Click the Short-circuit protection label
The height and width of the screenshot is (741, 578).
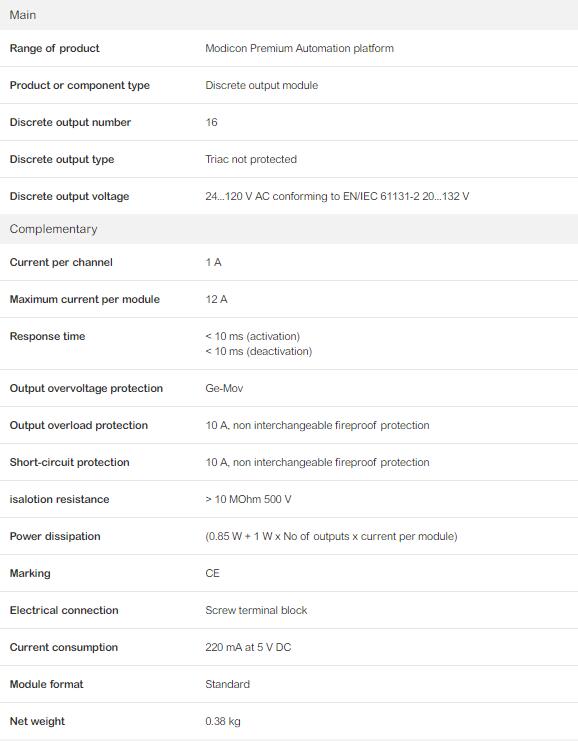point(69,462)
